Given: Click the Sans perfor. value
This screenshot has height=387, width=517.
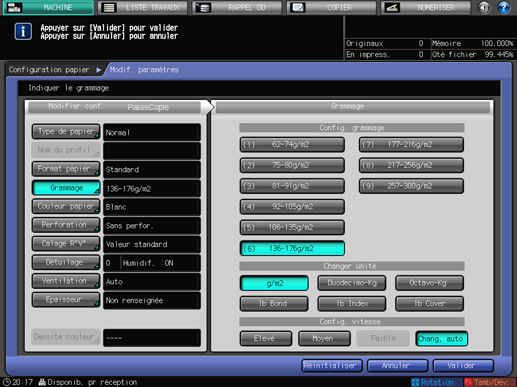Looking at the screenshot, I should click(152, 226).
